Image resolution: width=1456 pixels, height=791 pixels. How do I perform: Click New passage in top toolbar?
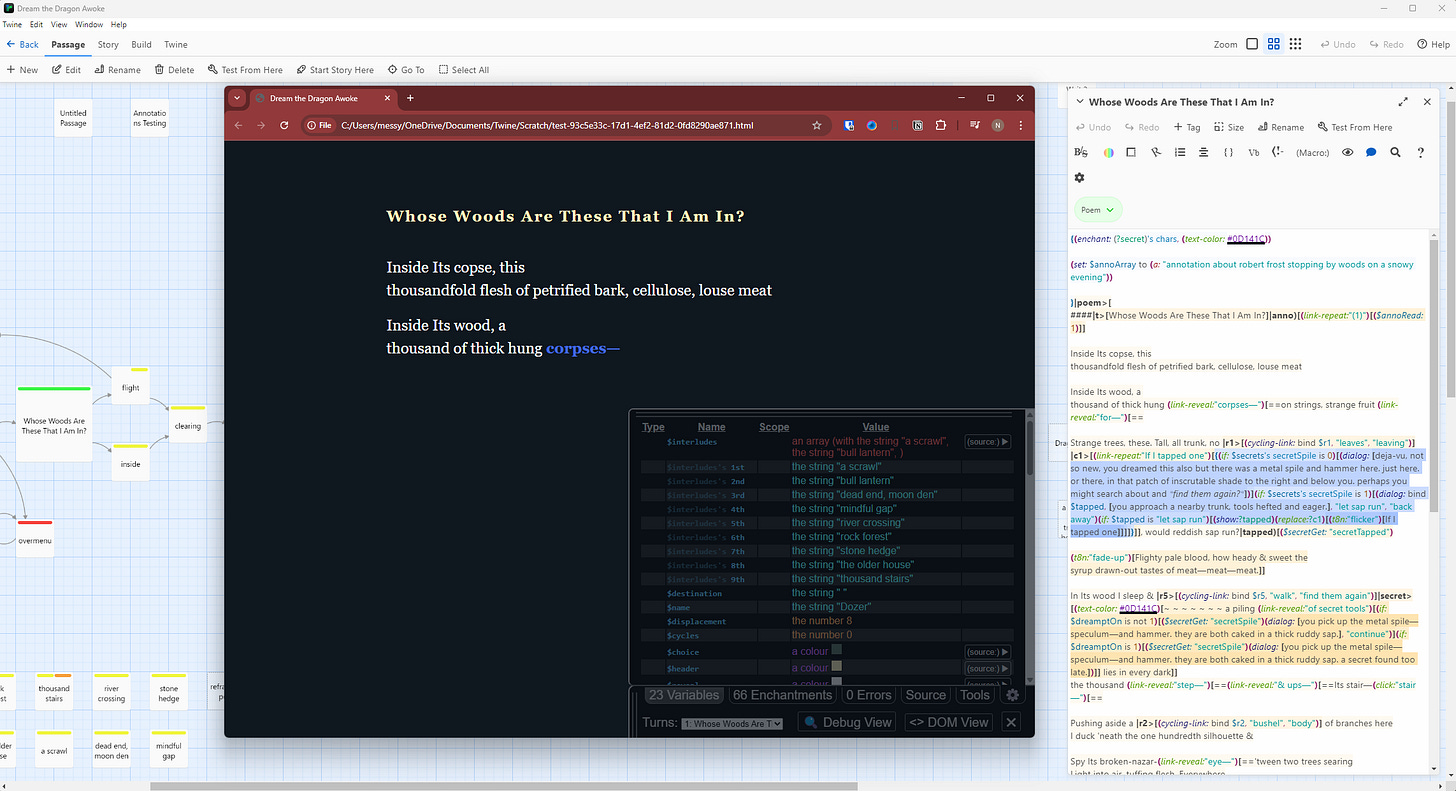pyautogui.click(x=22, y=70)
